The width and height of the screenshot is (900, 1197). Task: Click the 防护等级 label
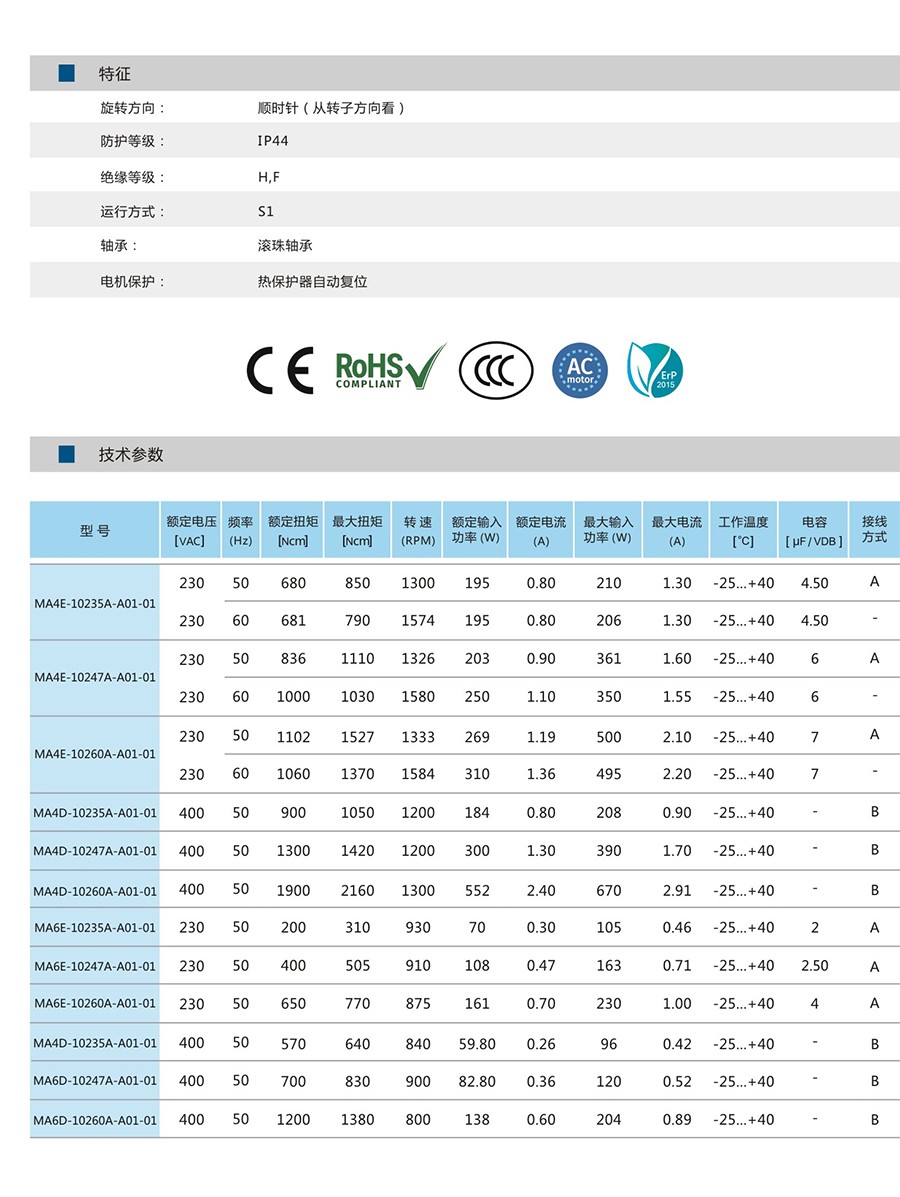tap(133, 141)
